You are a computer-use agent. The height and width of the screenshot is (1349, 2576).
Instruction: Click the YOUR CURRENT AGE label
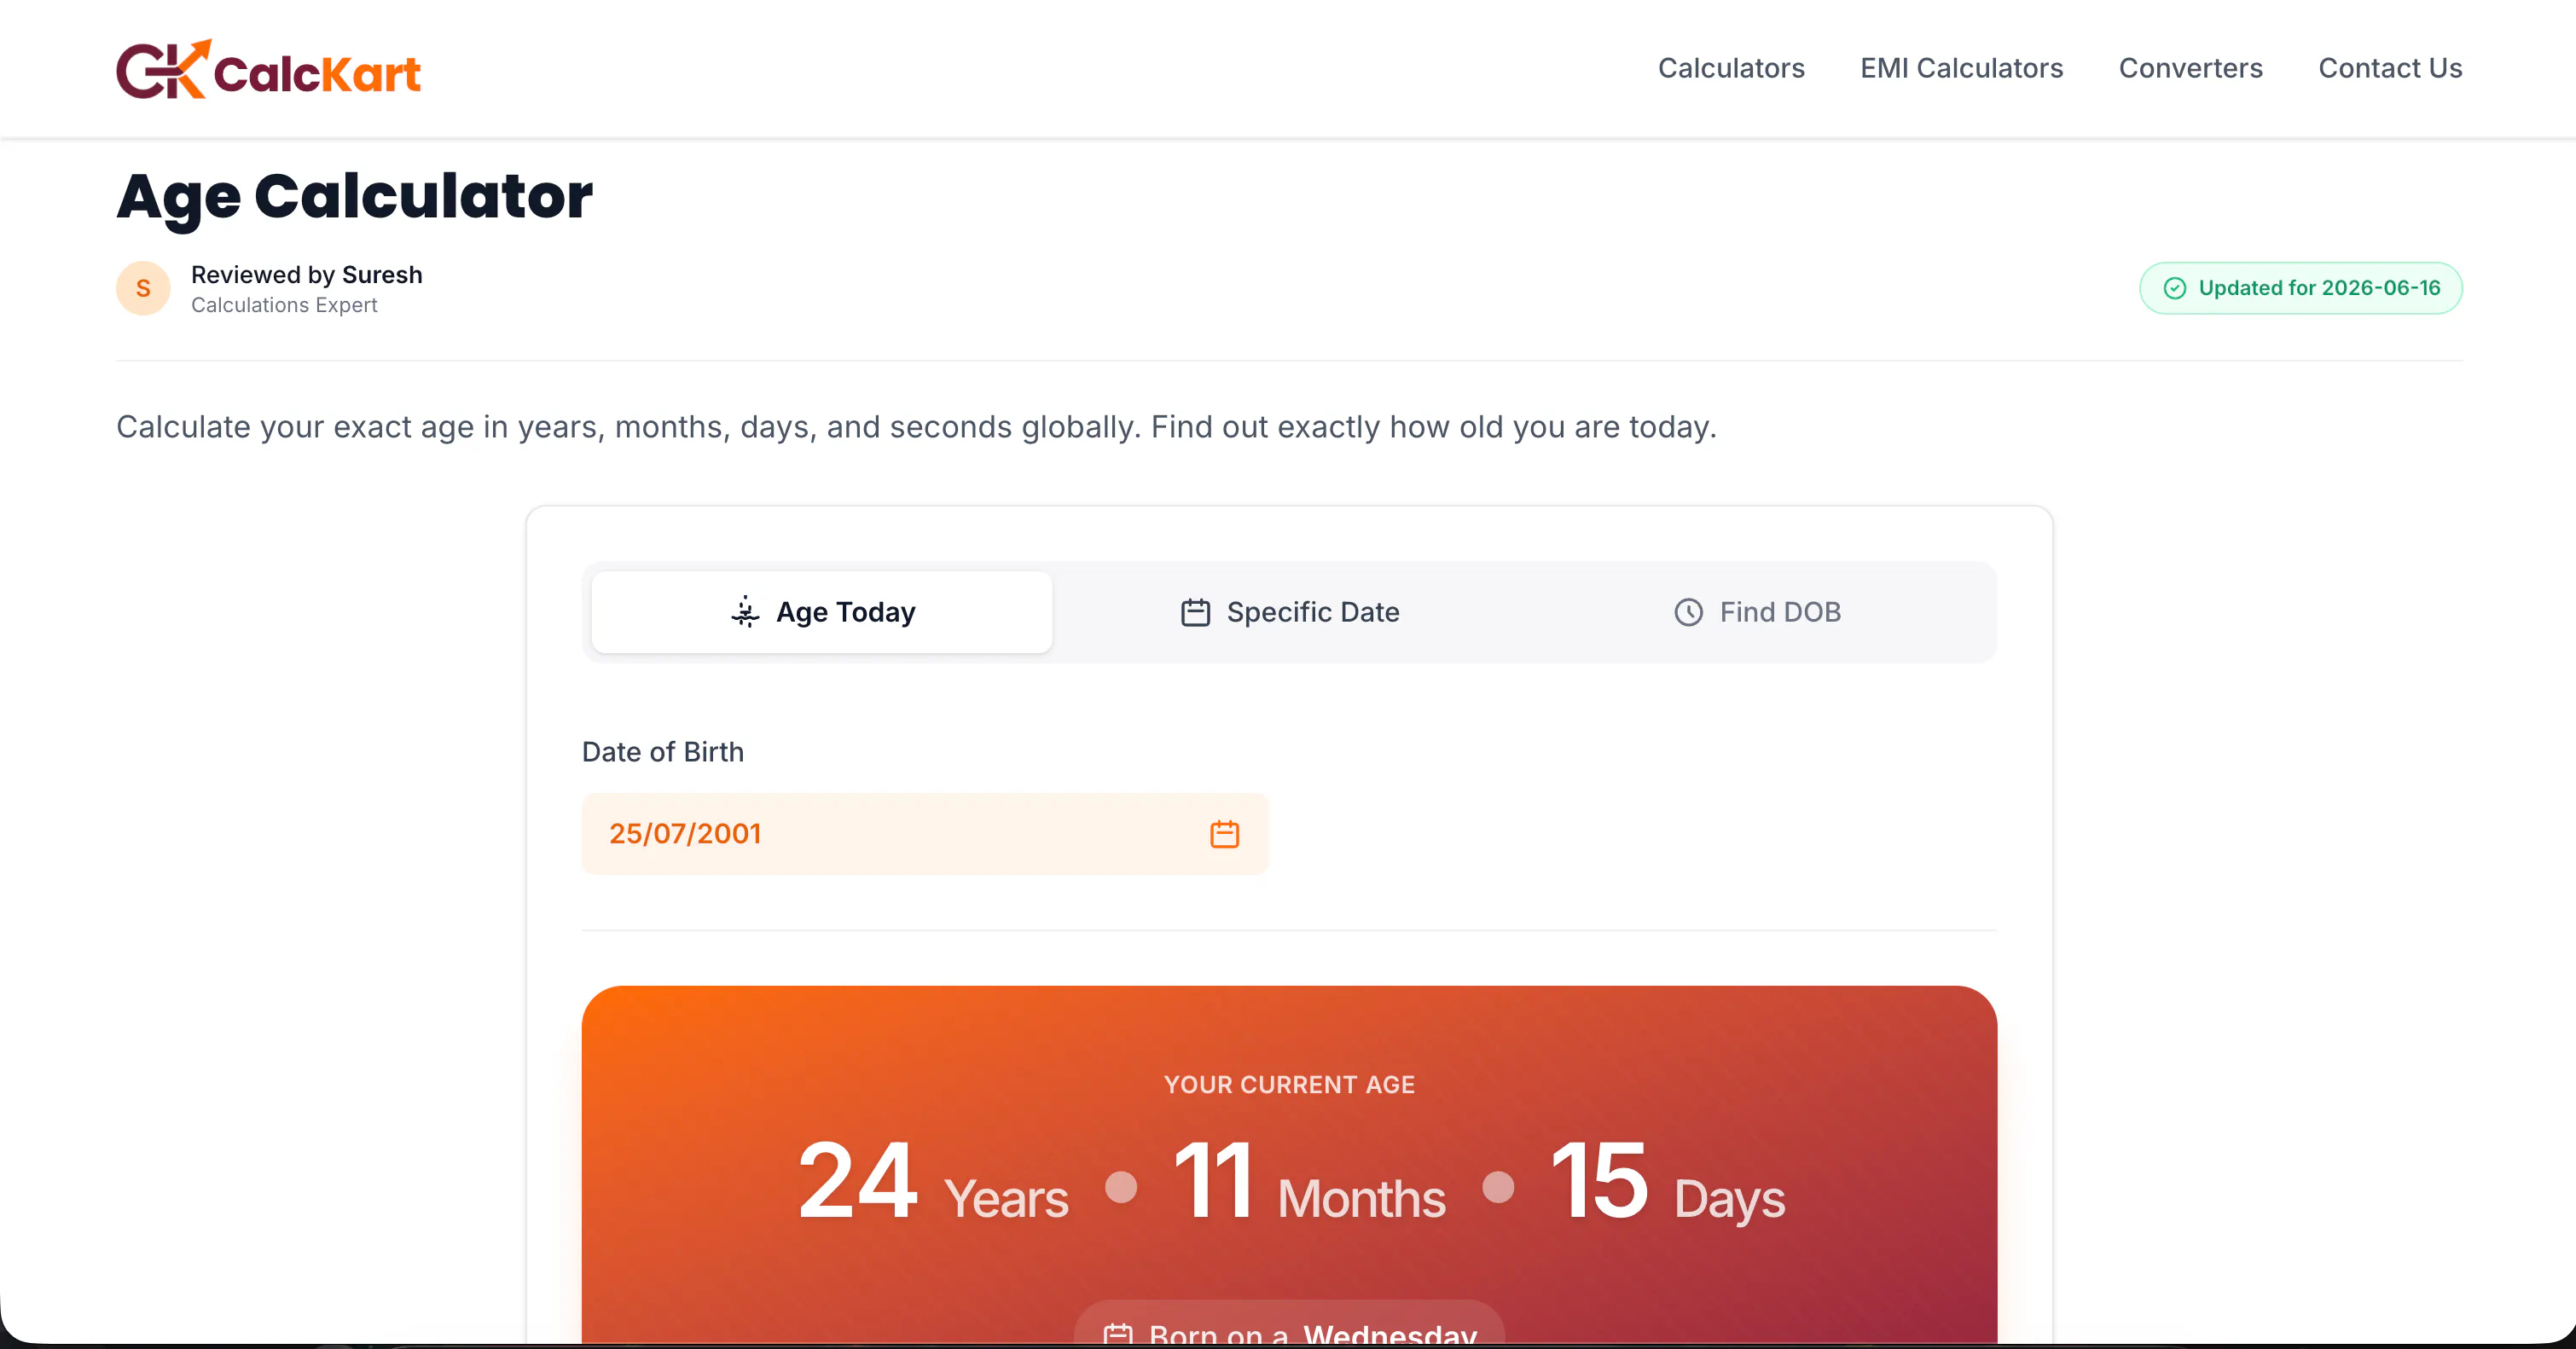point(1289,1085)
